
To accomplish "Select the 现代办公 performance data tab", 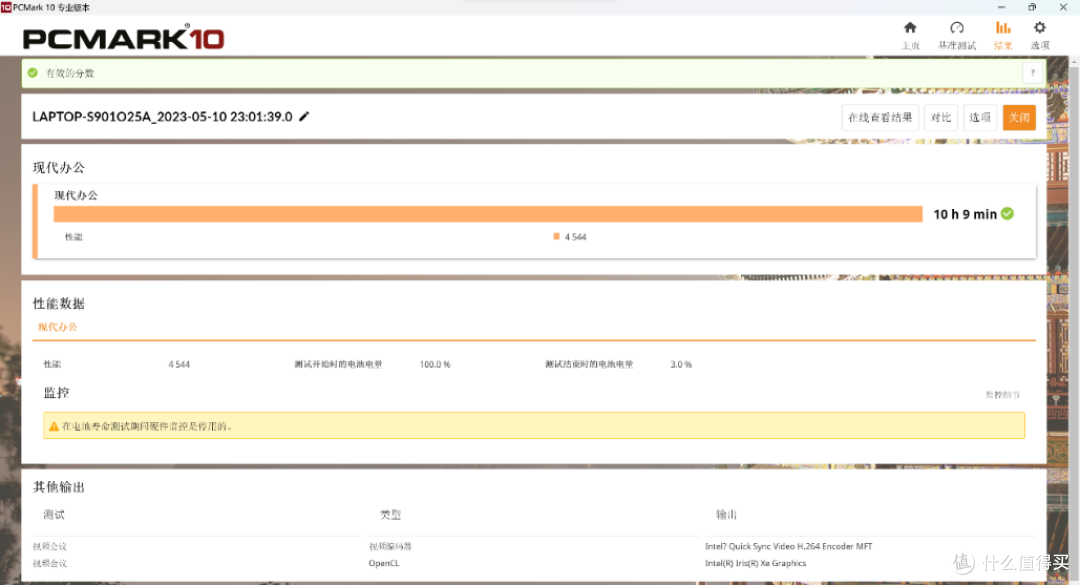I will pos(58,327).
